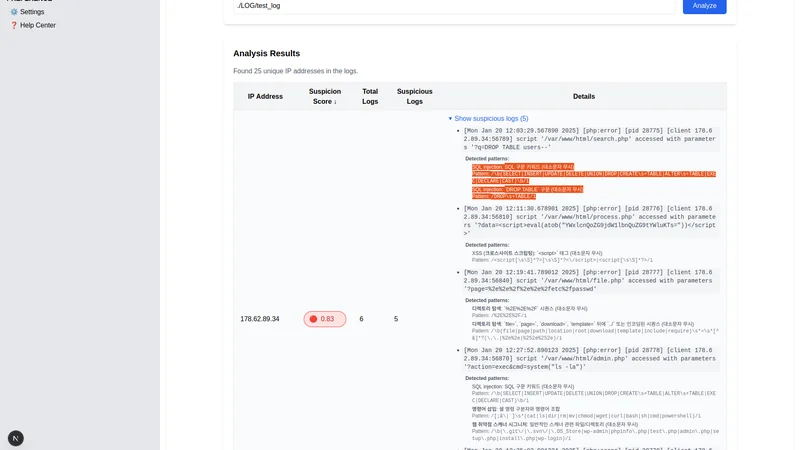
Task: Click the search.php DROP TABLE log entry
Action: point(590,139)
